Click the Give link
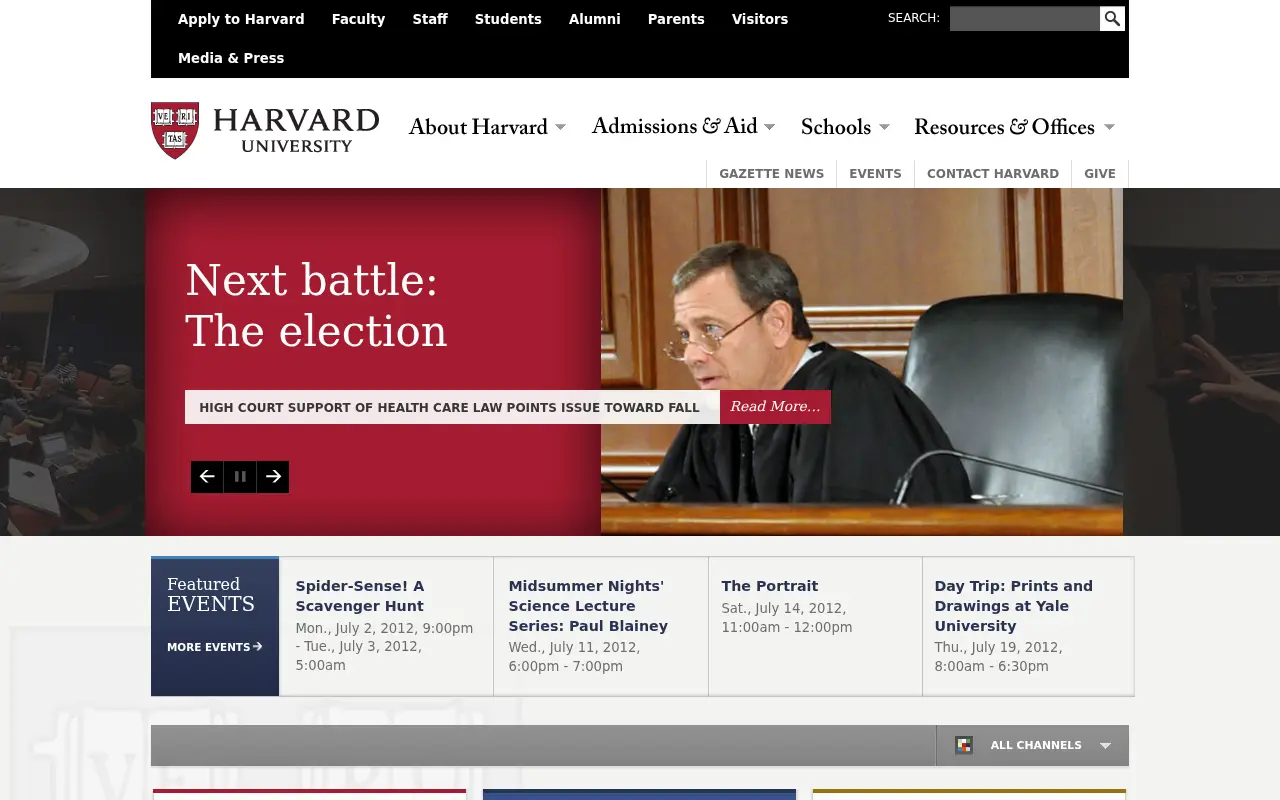Screen dimensions: 1280x800 coord(1100,173)
